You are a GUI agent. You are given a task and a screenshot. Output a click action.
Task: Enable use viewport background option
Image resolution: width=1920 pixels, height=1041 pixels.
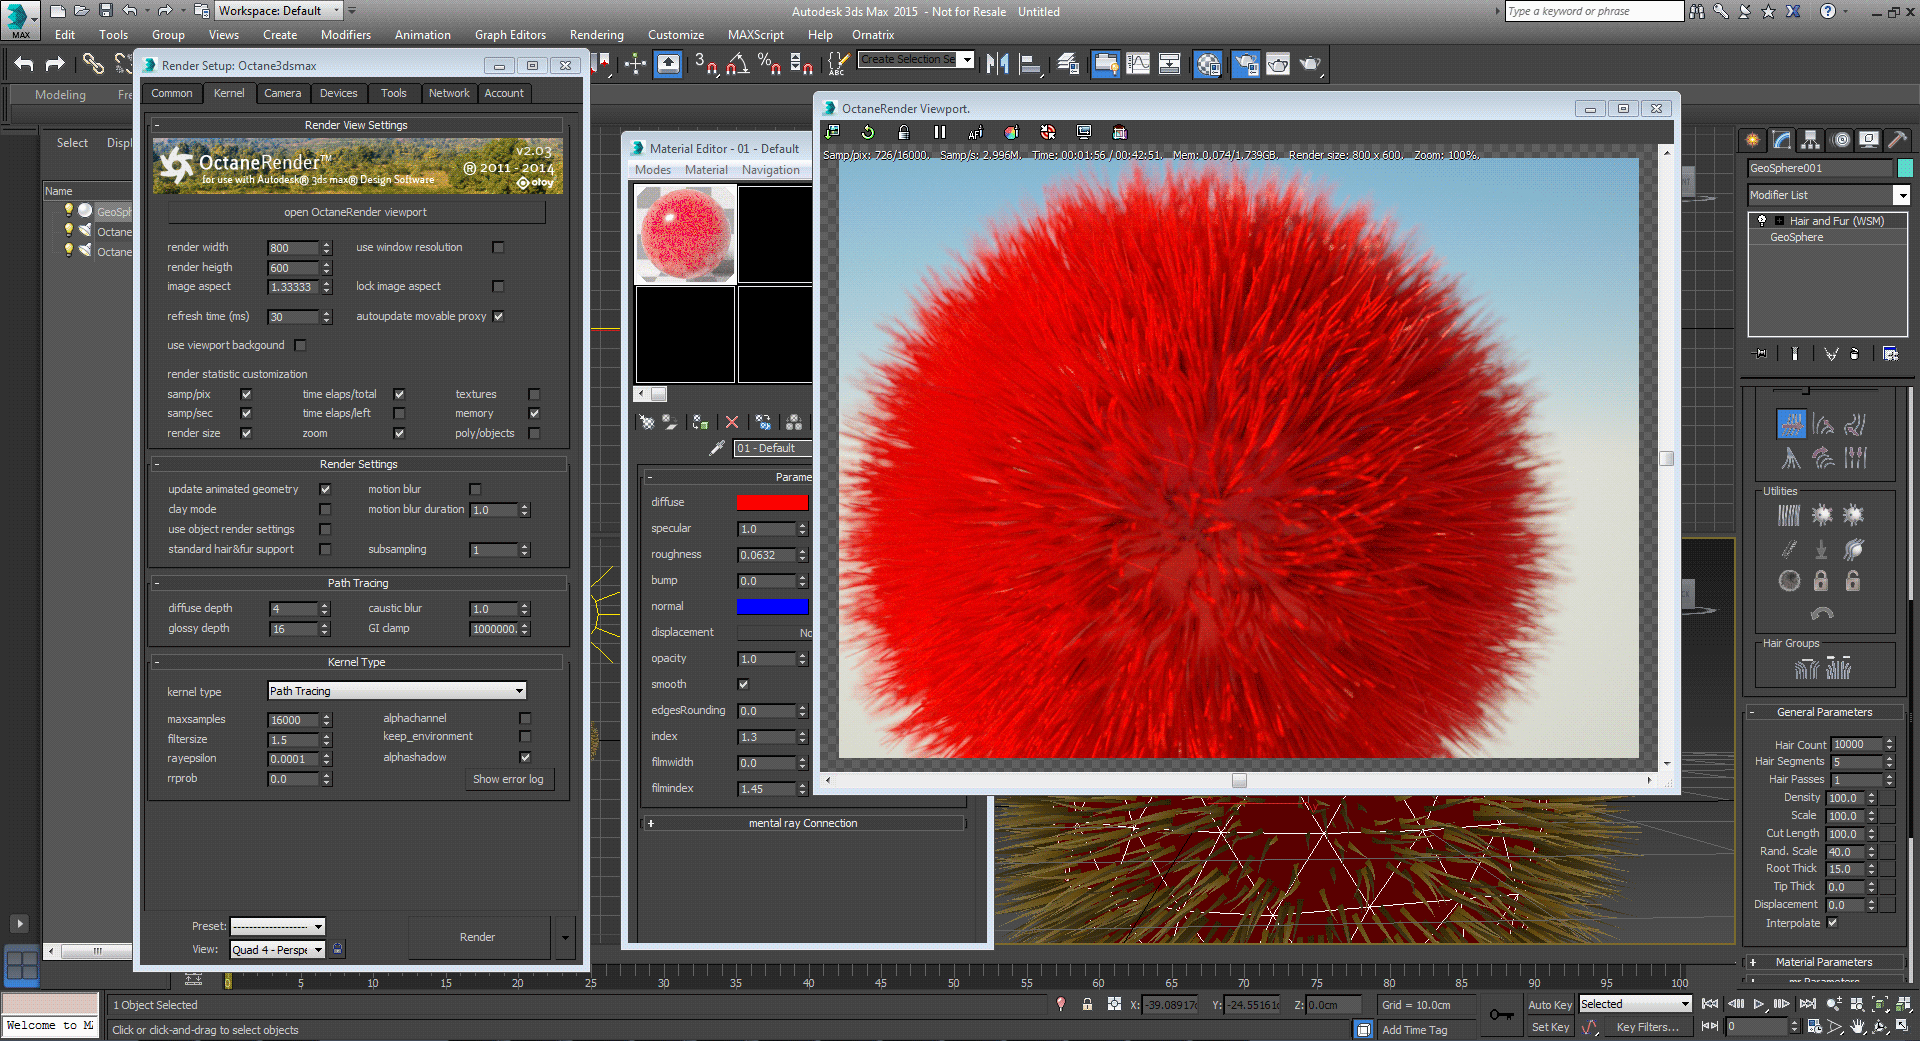(x=300, y=345)
